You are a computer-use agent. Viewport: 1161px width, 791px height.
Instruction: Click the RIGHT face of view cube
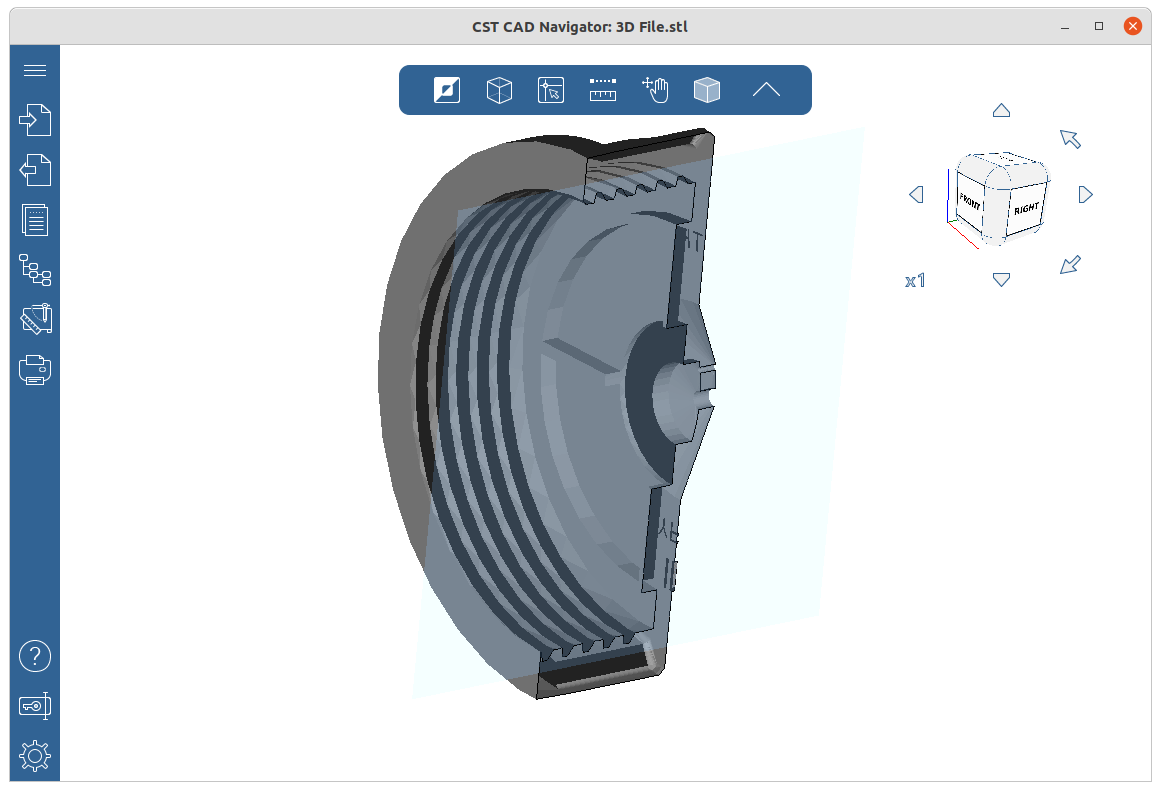click(x=1026, y=210)
